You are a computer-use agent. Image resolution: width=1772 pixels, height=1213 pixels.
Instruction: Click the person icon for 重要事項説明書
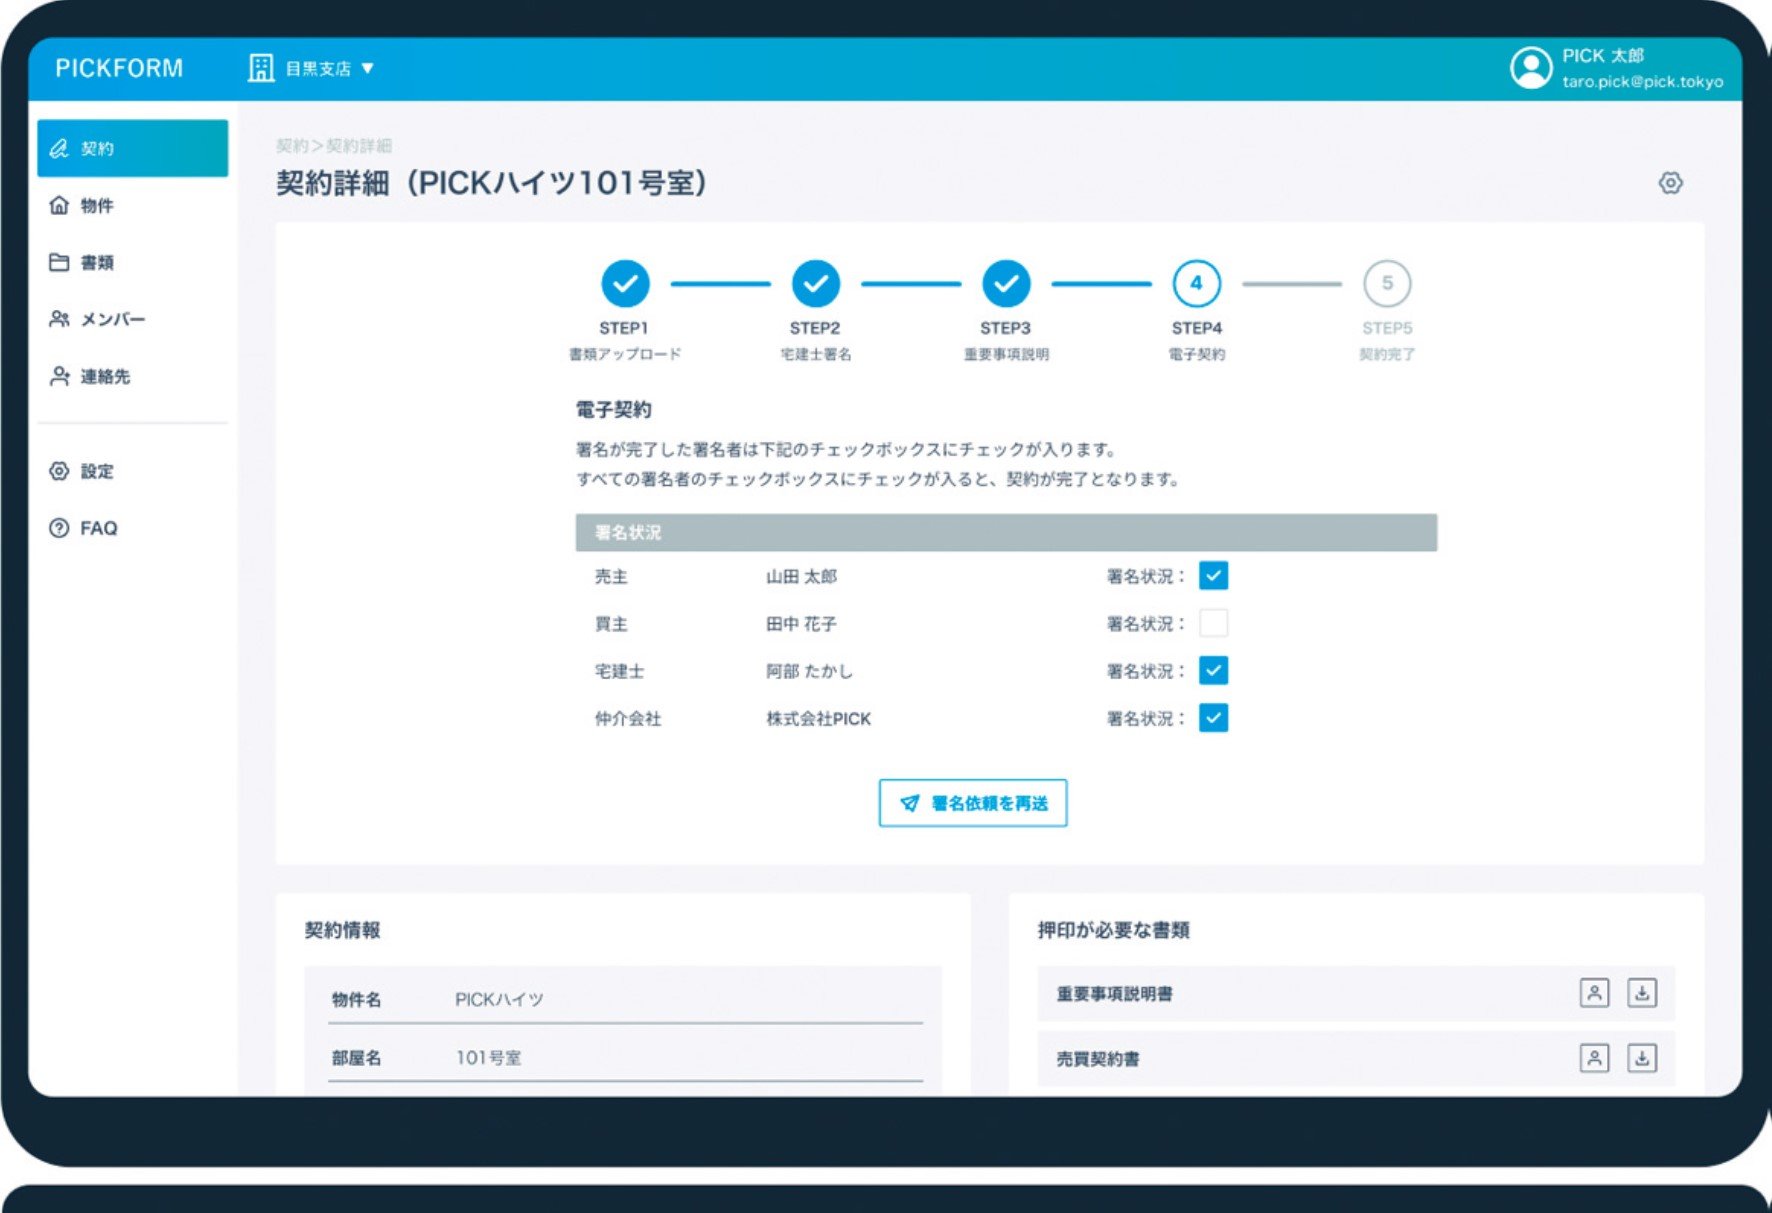[1594, 993]
